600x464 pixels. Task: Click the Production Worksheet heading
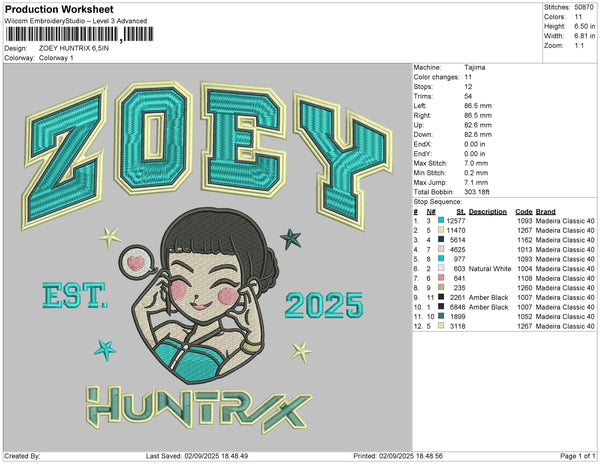(x=59, y=10)
